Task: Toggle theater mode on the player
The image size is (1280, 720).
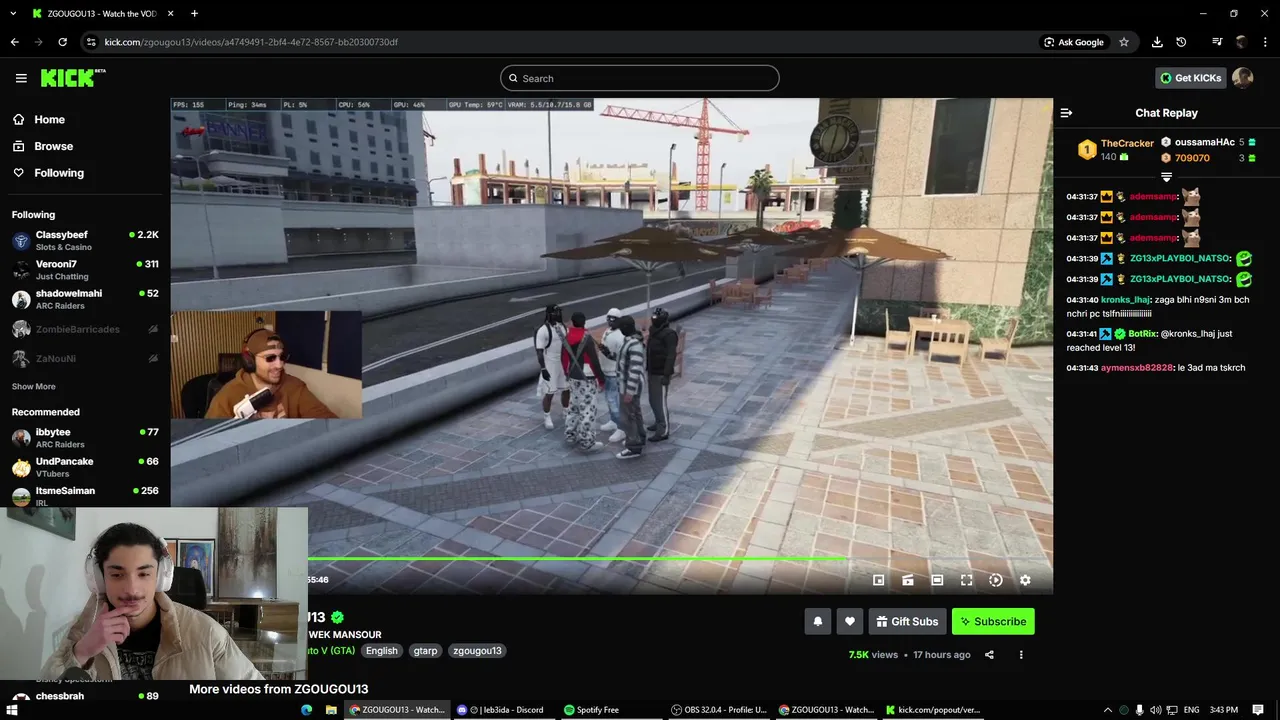Action: (937, 580)
